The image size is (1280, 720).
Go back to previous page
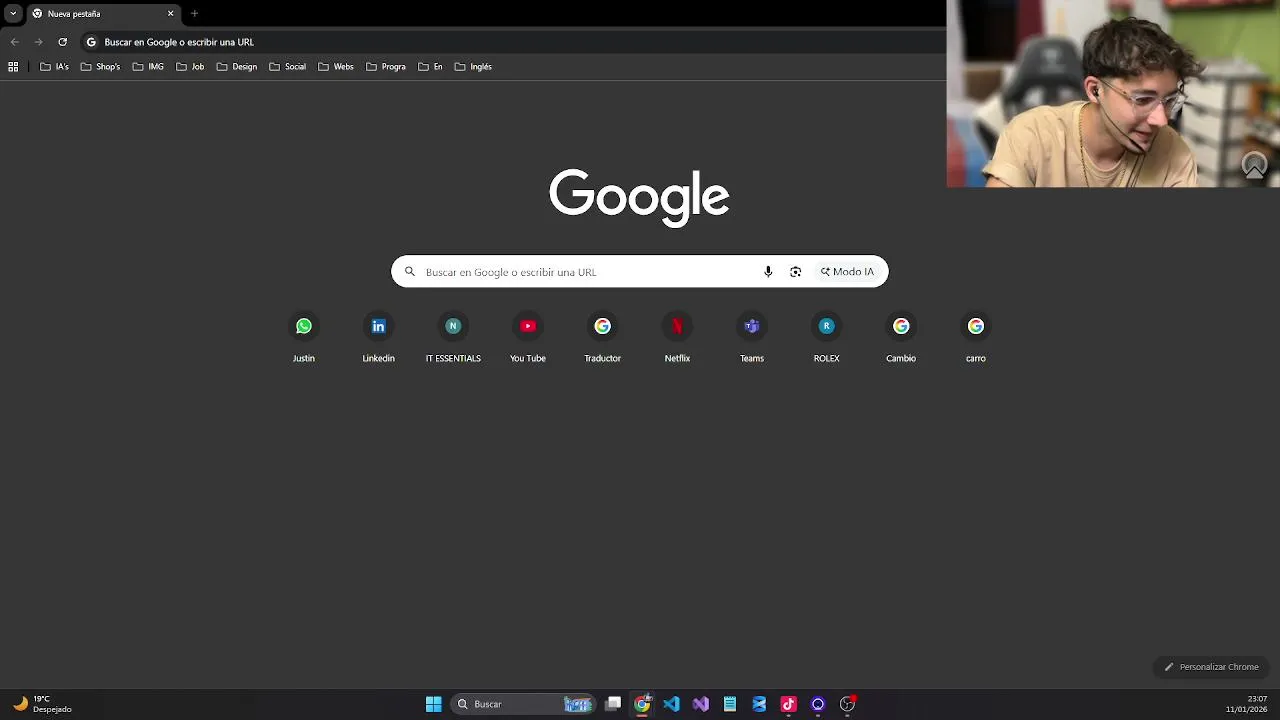pyautogui.click(x=14, y=42)
